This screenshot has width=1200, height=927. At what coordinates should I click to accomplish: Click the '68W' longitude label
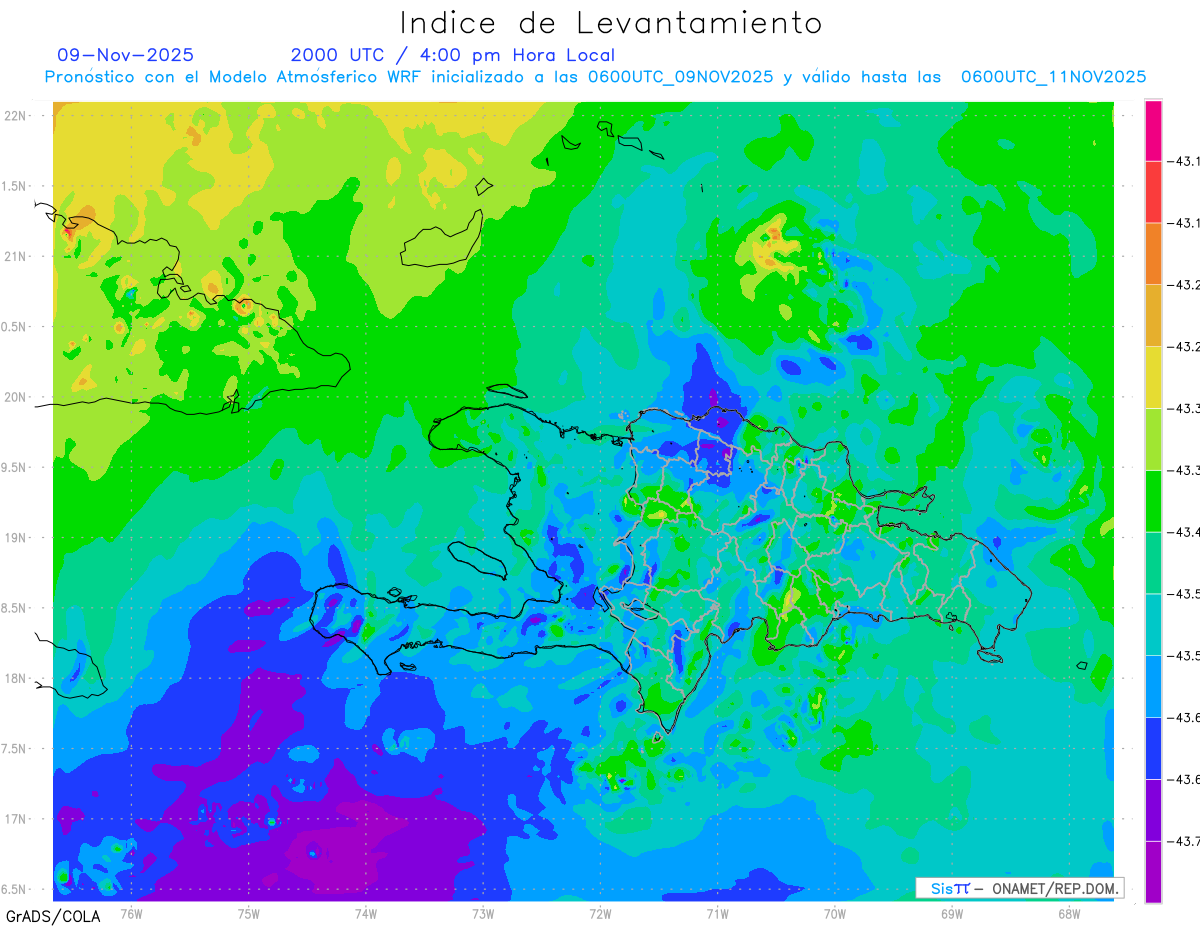(1069, 913)
